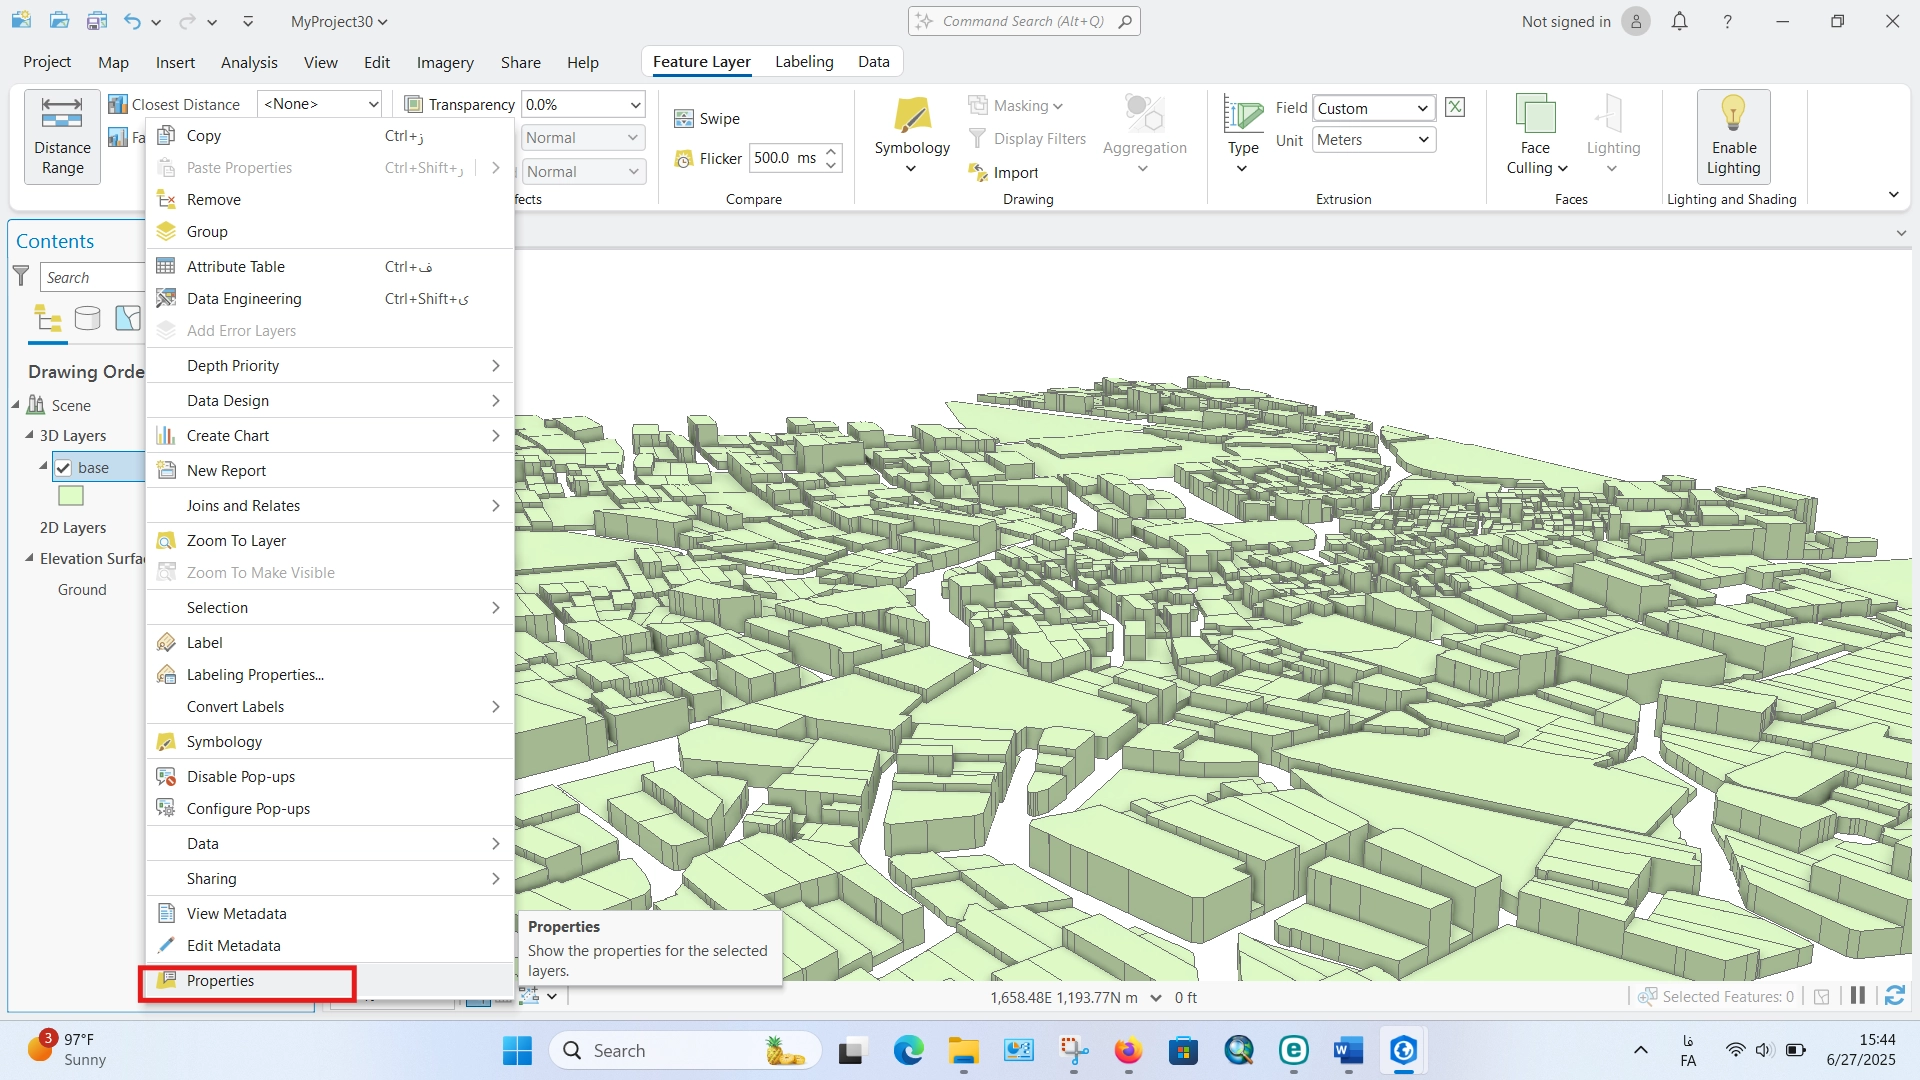The width and height of the screenshot is (1920, 1080).
Task: Click the Distance Range button
Action: coord(62,137)
